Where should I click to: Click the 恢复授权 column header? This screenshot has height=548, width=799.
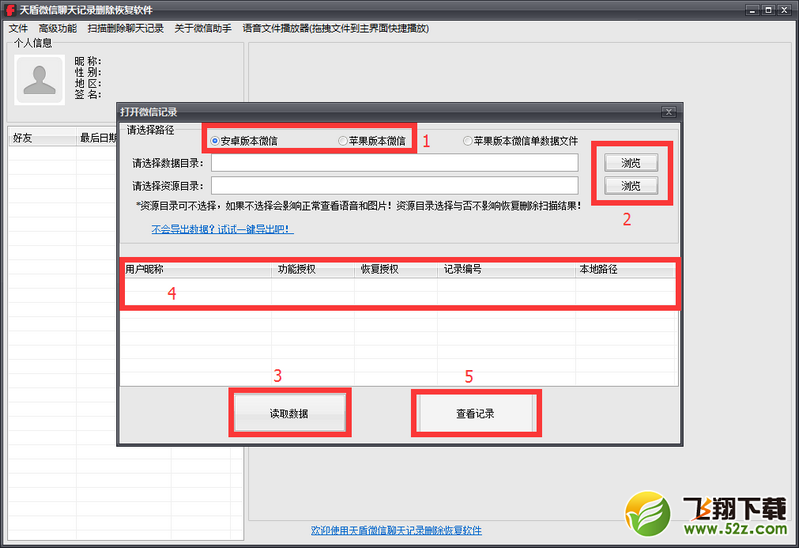[396, 270]
